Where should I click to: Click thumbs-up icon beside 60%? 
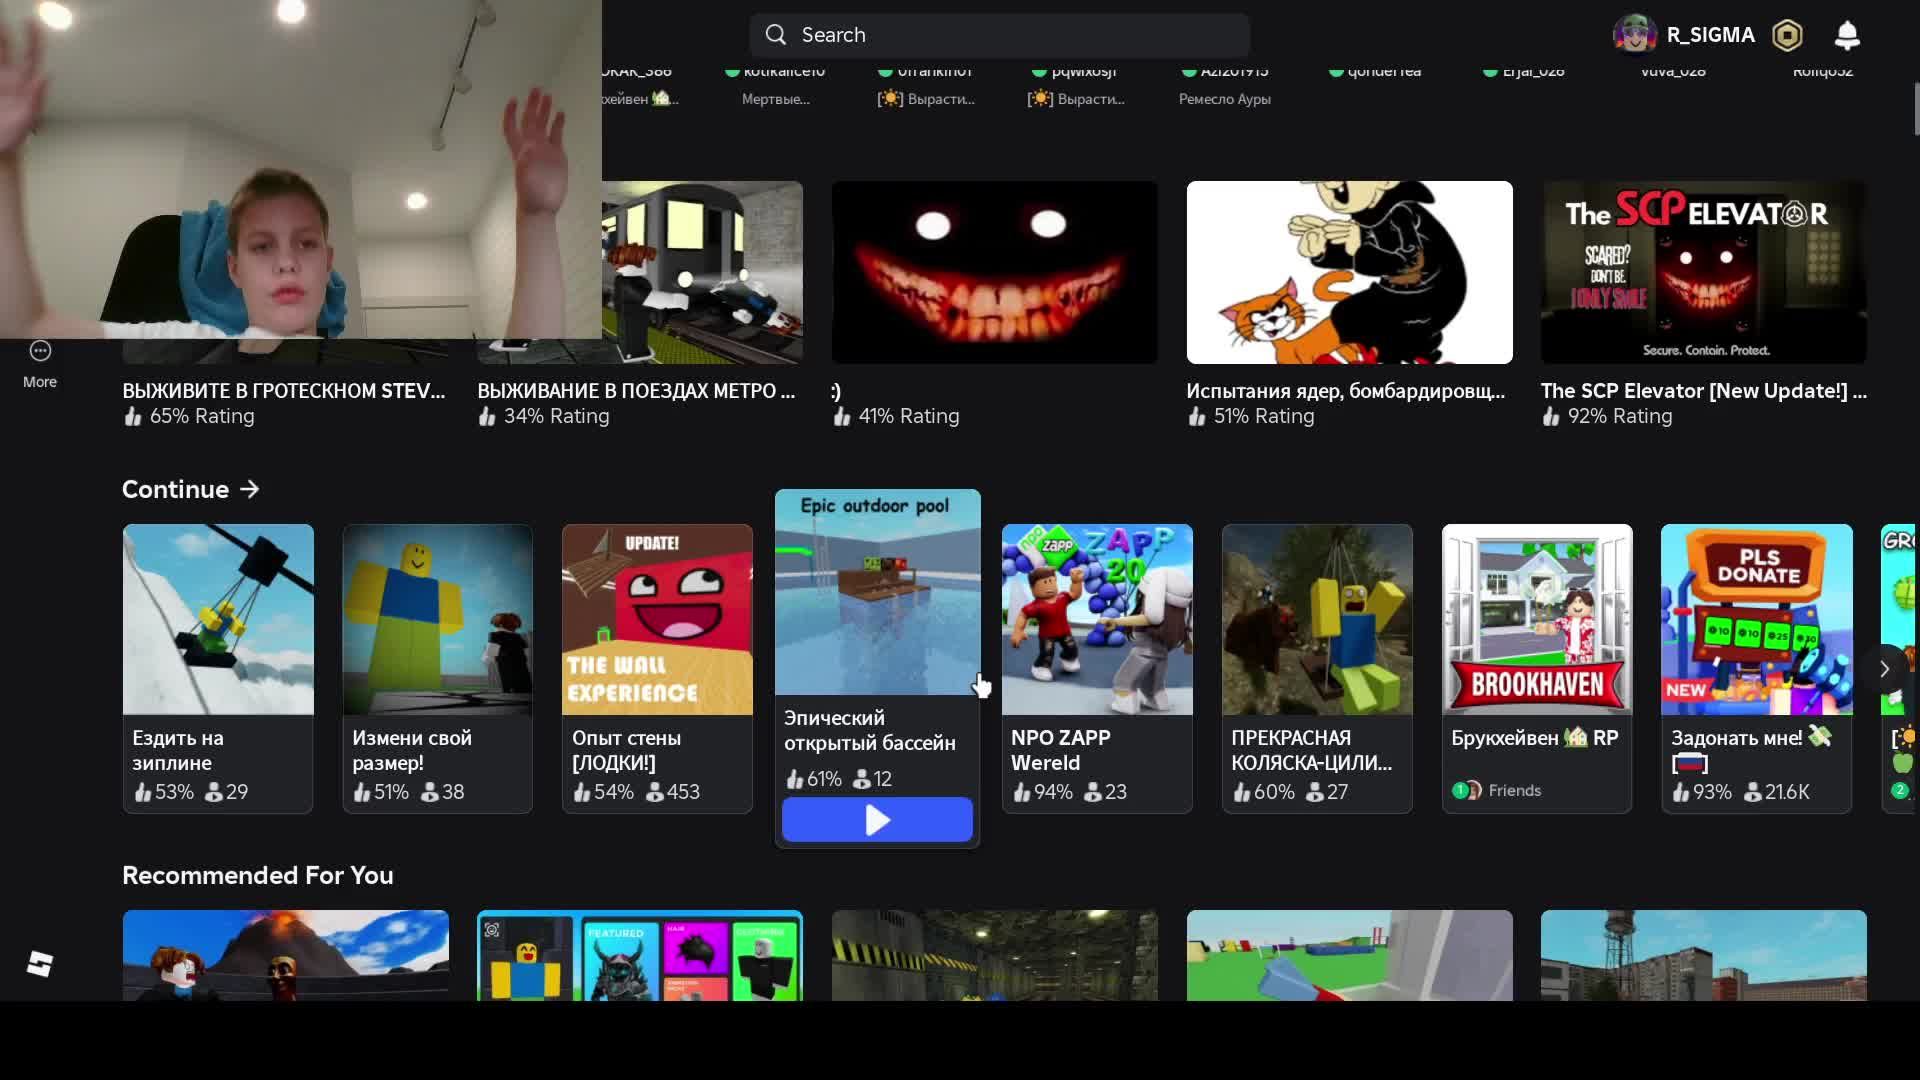pos(1242,792)
